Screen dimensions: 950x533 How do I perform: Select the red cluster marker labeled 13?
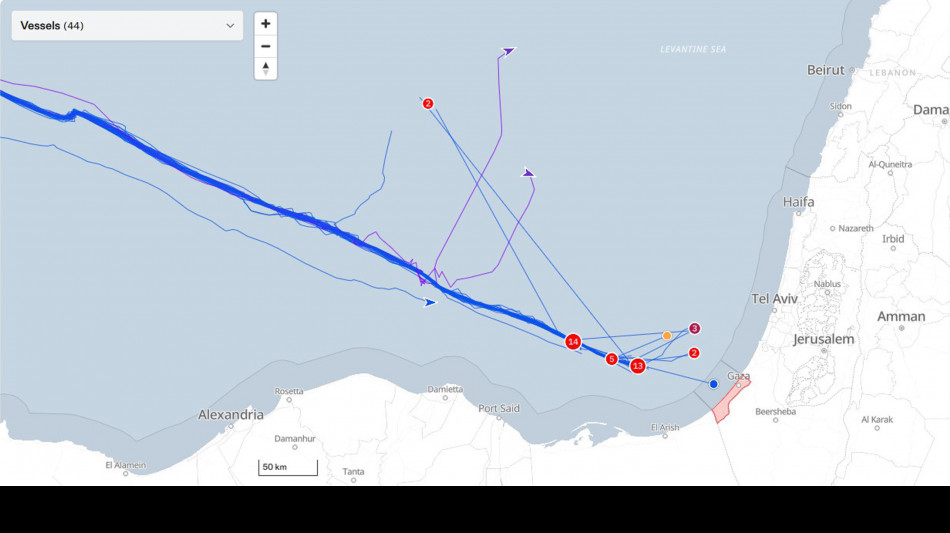click(637, 366)
